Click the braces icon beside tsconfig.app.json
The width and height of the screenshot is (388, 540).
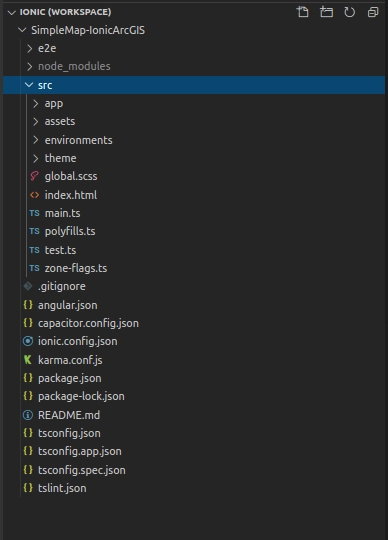pos(28,451)
